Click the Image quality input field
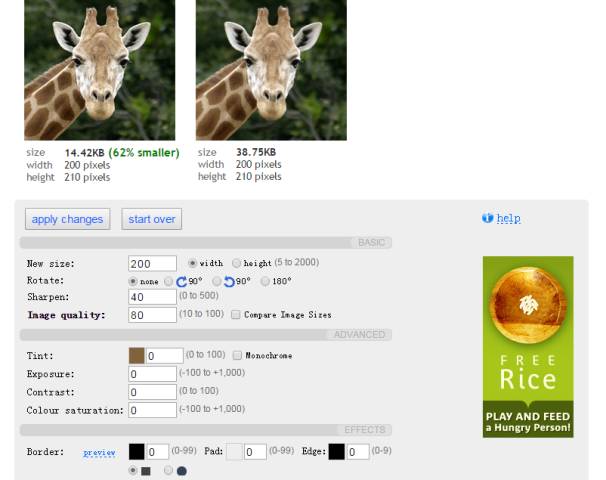The image size is (606, 480). 152,315
